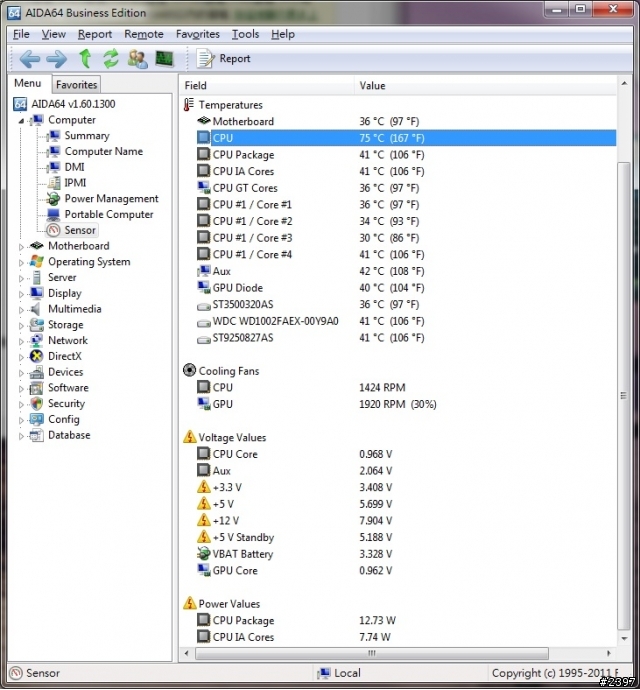
Task: Click the horizontal scrollbar thumb
Action: pos(372,653)
